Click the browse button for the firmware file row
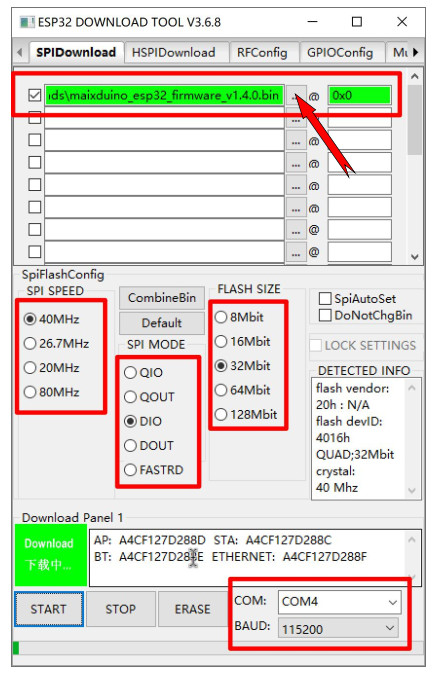 [295, 95]
